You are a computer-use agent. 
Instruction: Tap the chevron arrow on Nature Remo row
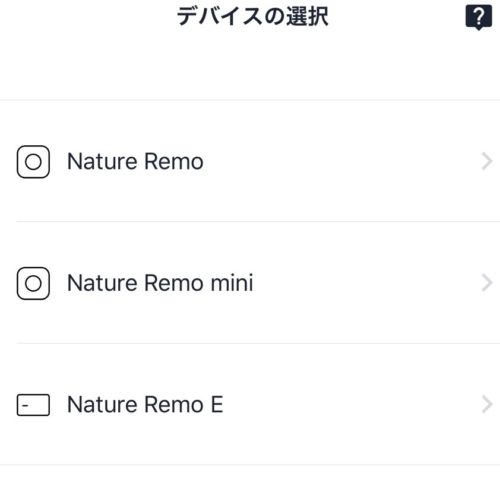(x=487, y=162)
